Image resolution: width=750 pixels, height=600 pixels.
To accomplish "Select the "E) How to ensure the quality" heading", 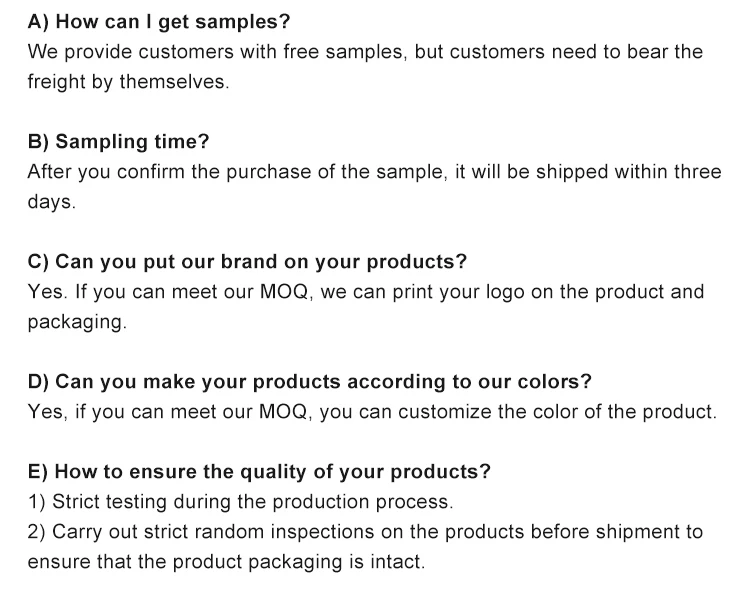I will (x=259, y=472).
